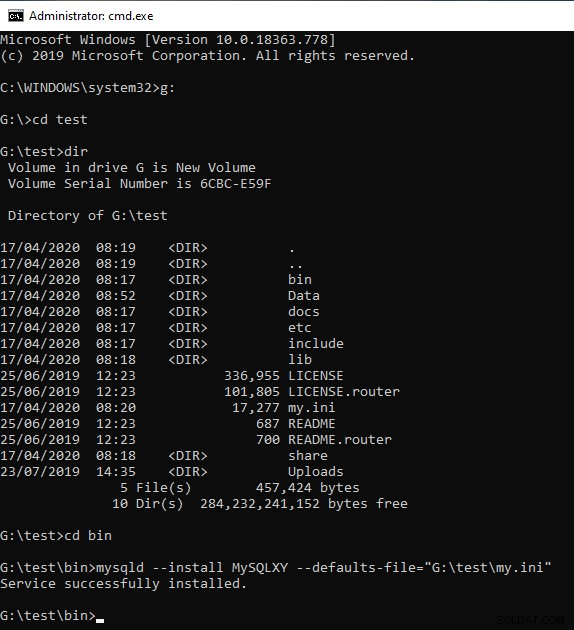The image size is (574, 630).
Task: Click the 'Uploads' directory listing
Action: [x=316, y=472]
